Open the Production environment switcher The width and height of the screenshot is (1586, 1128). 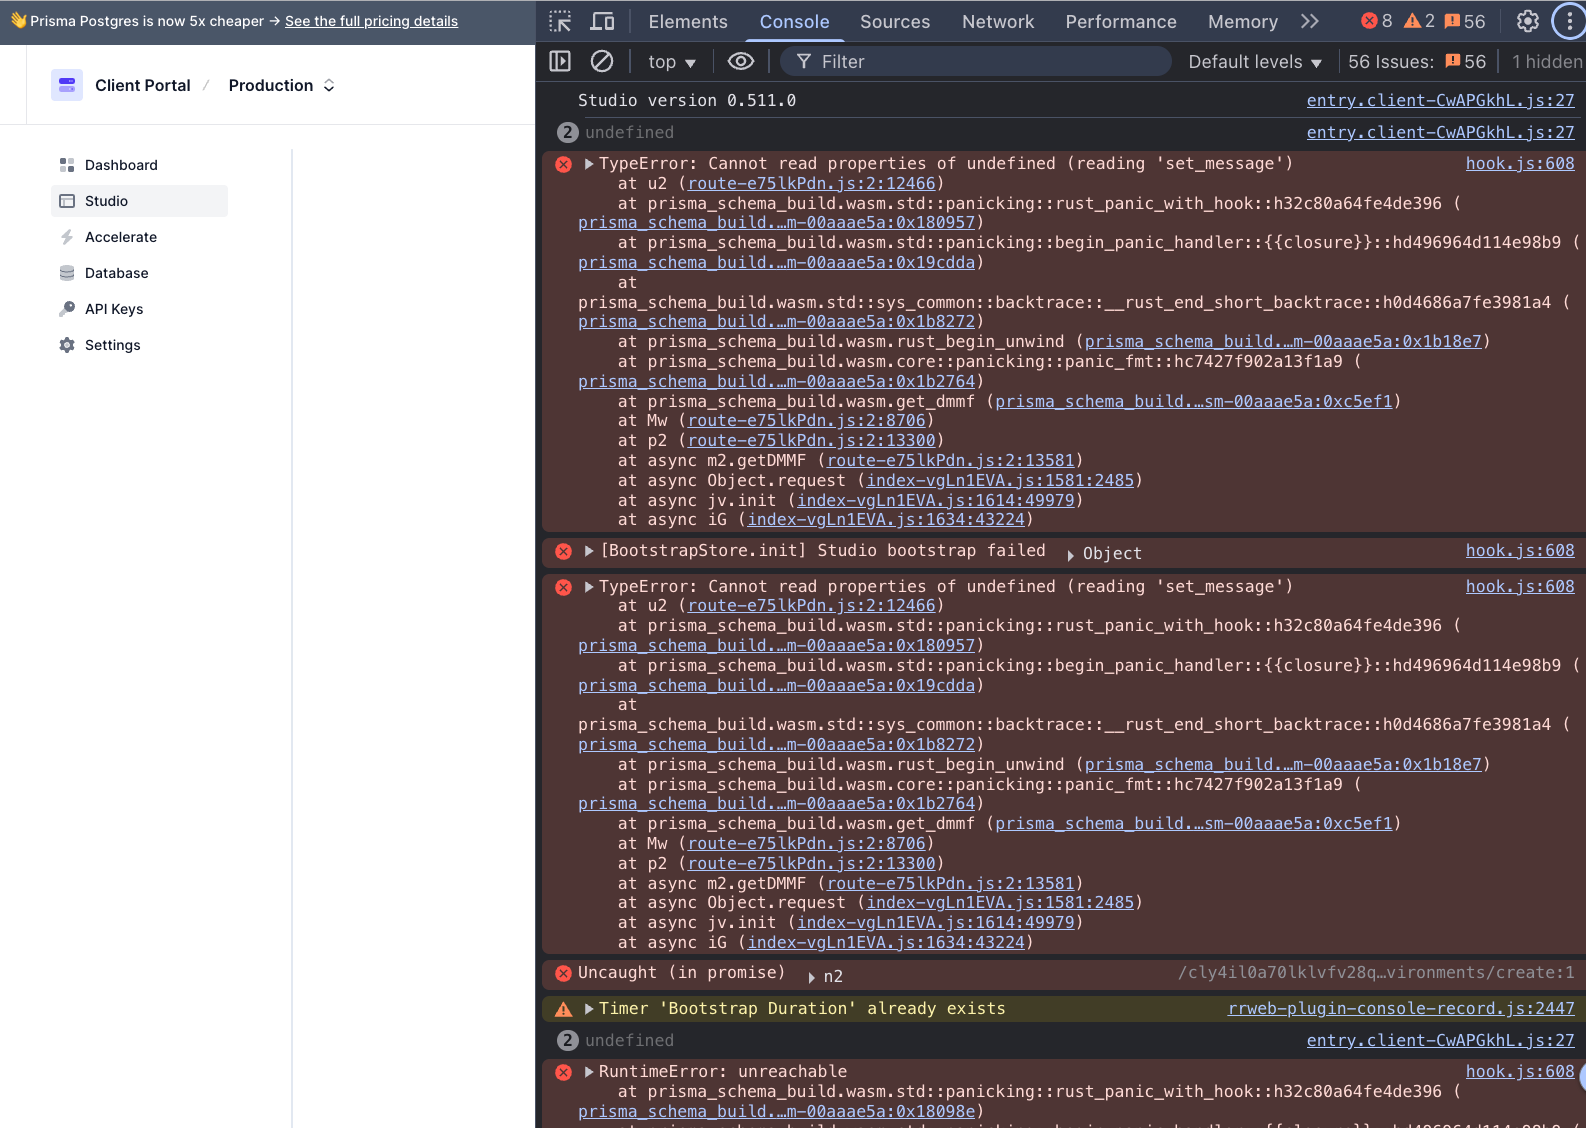tap(281, 86)
